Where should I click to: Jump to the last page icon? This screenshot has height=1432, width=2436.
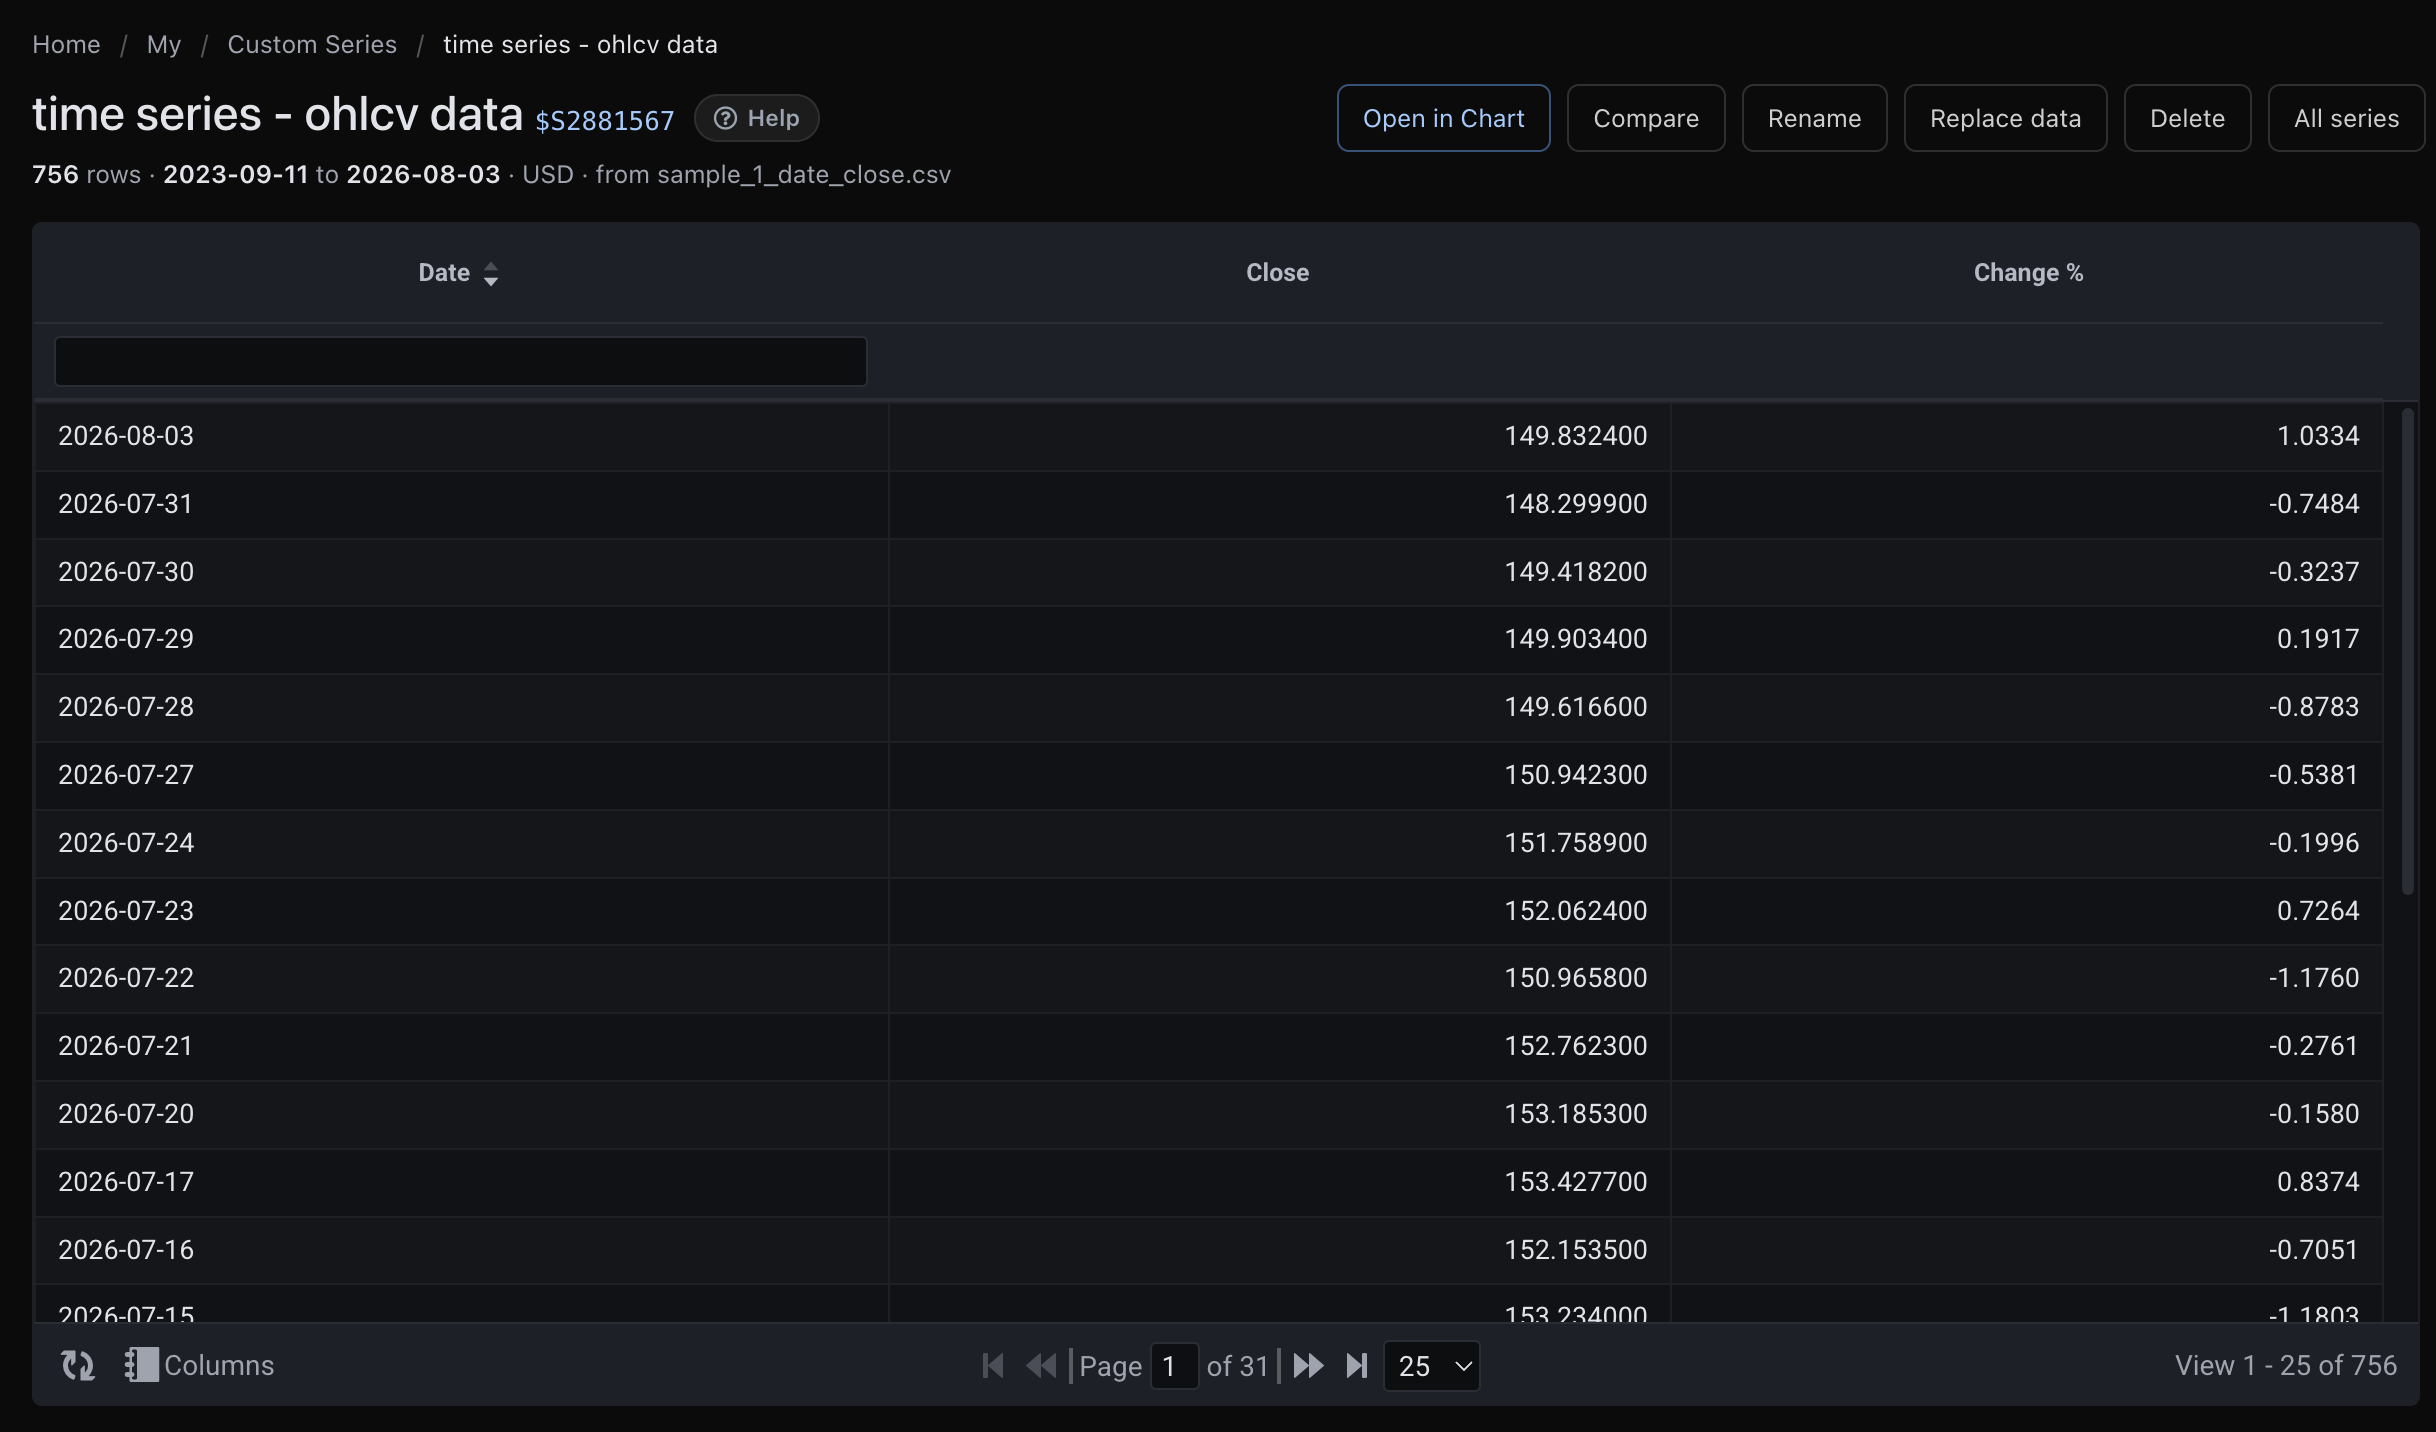[1356, 1365]
